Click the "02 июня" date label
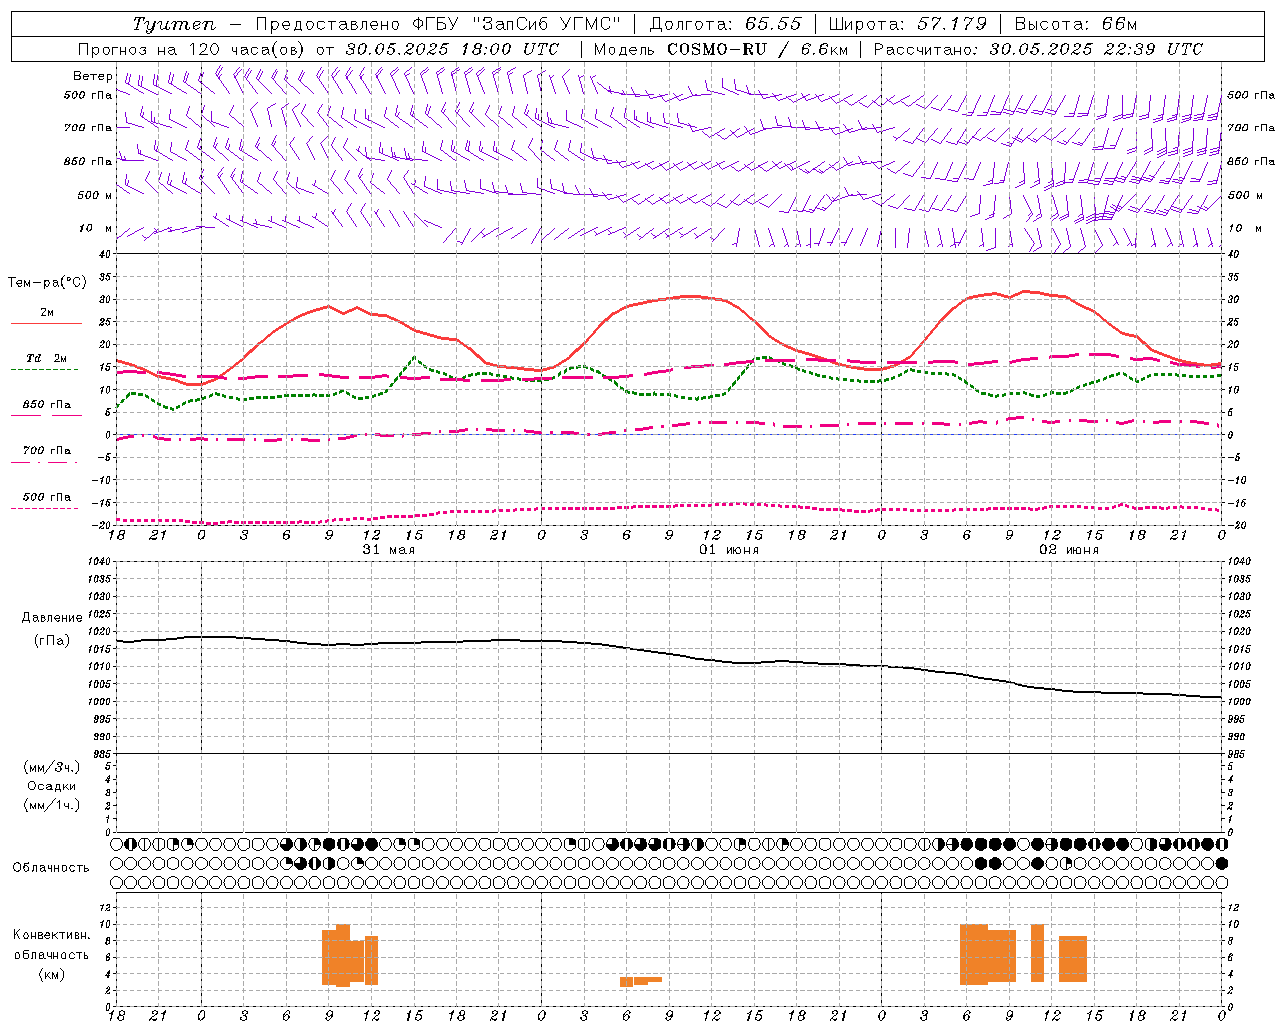Screen dimensions: 1280x1024 point(1068,550)
